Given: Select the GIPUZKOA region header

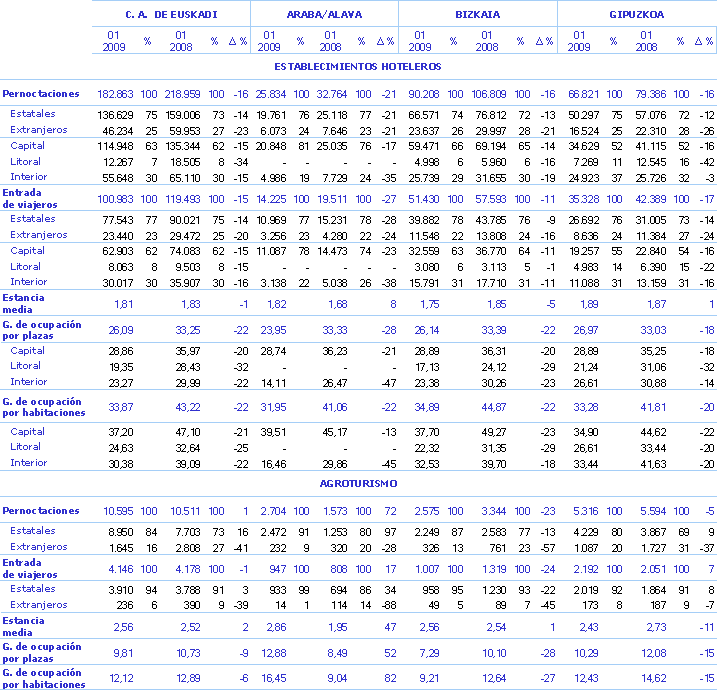Looking at the screenshot, I should [x=636, y=15].
